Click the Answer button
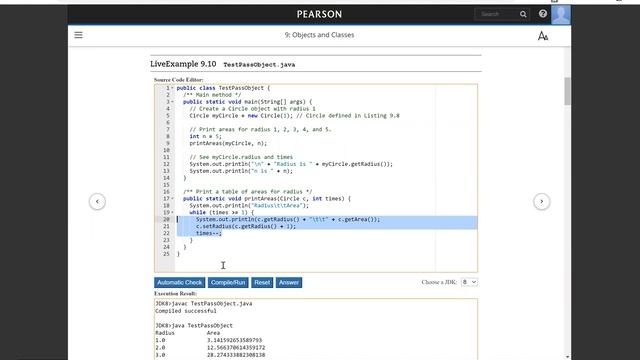 [x=289, y=282]
